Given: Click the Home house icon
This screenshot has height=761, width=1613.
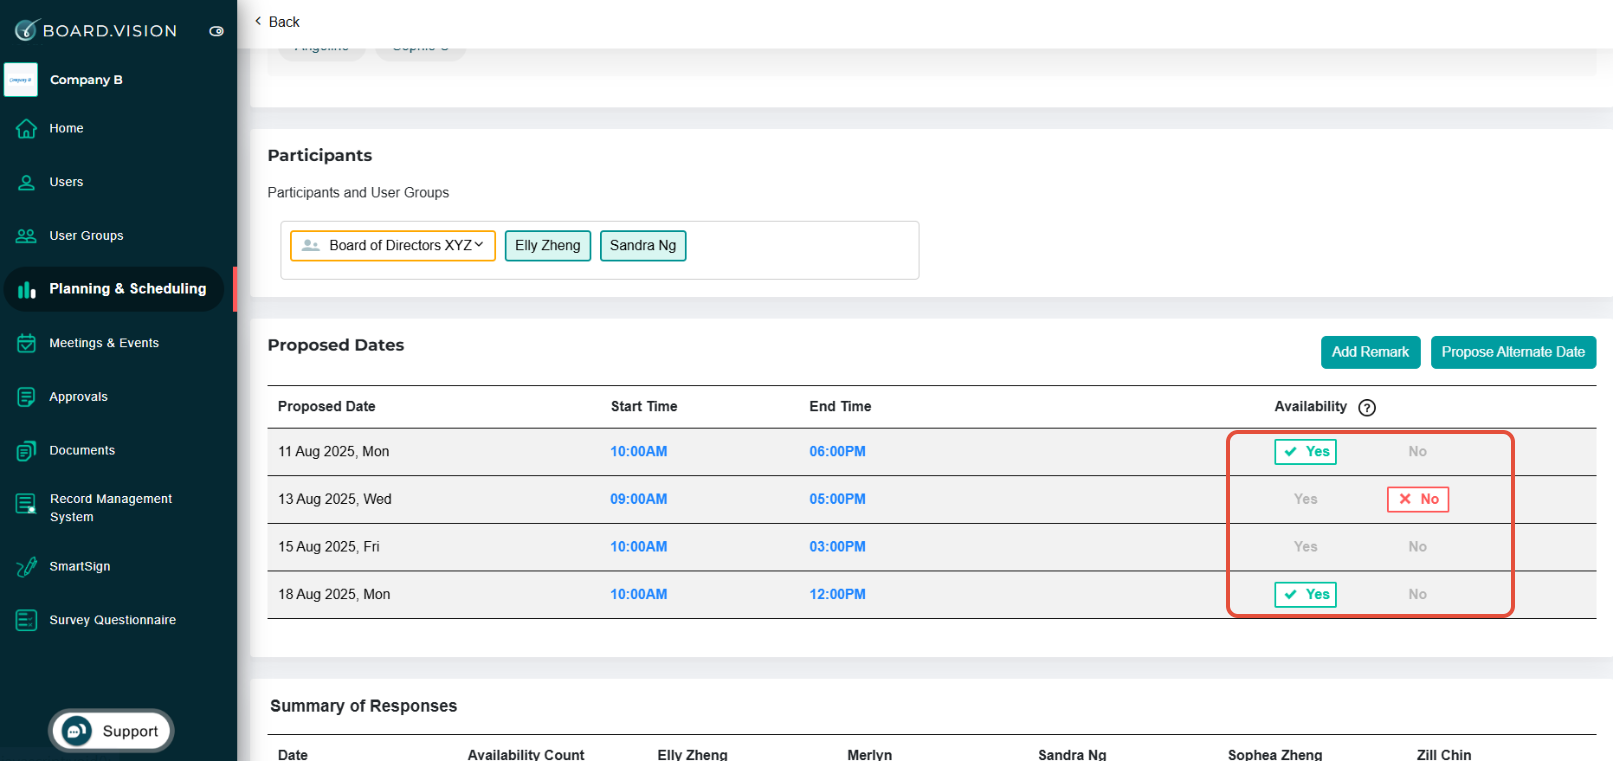Looking at the screenshot, I should tap(27, 129).
